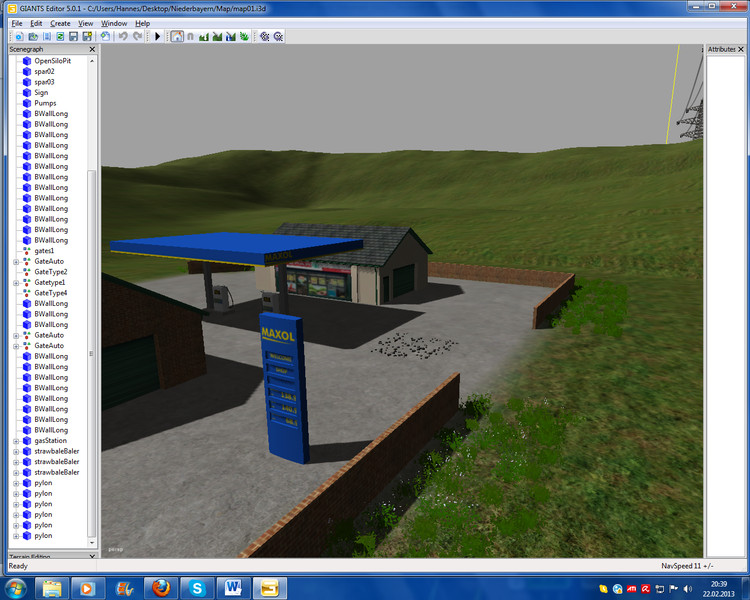Screen dimensions: 750x600
Task: Select the GateType4 node
Action: [51, 293]
